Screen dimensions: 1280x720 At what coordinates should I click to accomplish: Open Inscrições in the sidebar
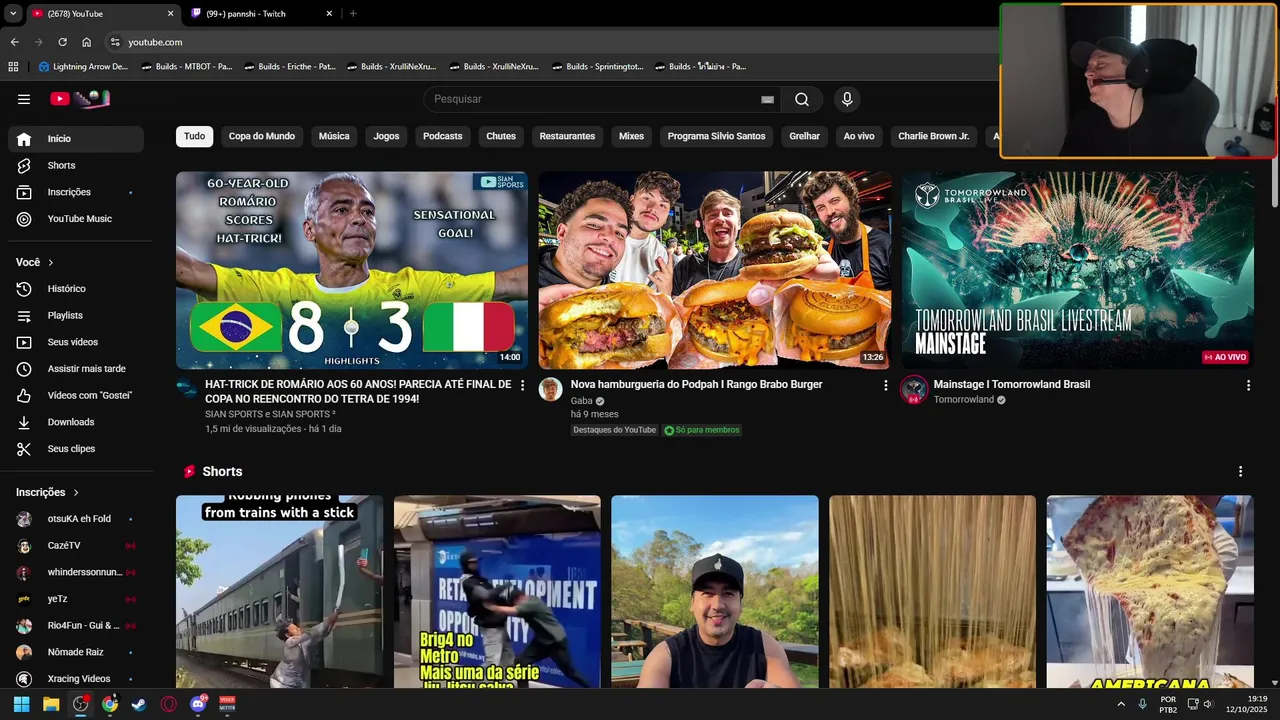tap(76, 192)
